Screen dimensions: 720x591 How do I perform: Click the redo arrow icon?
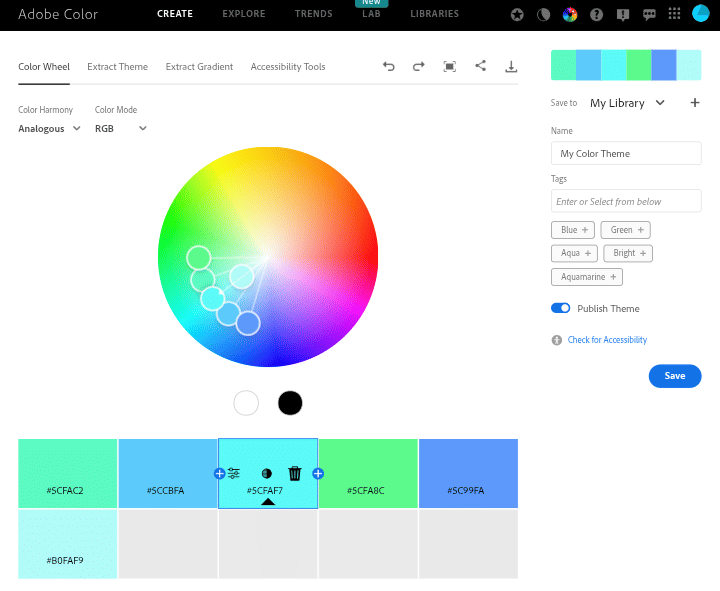(418, 67)
